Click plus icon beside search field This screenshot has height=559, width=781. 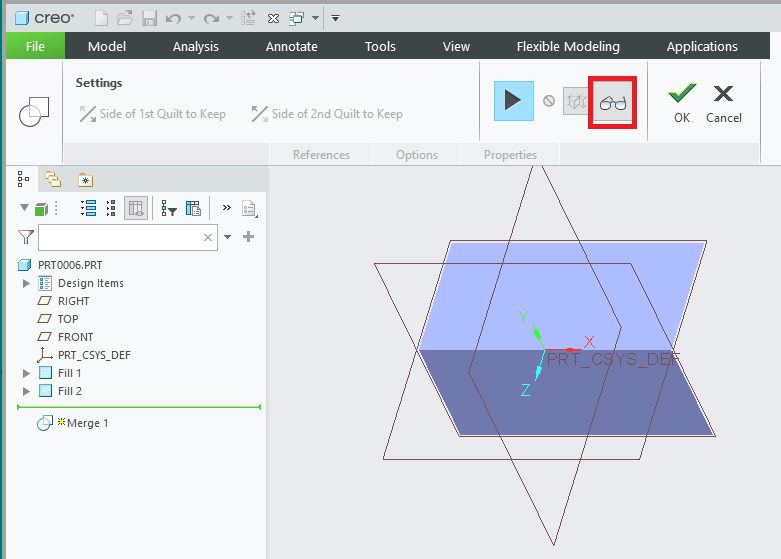click(248, 237)
